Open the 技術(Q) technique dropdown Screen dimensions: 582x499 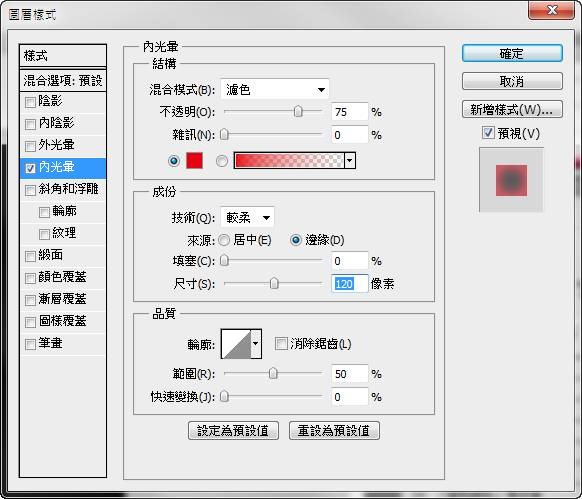(x=247, y=217)
